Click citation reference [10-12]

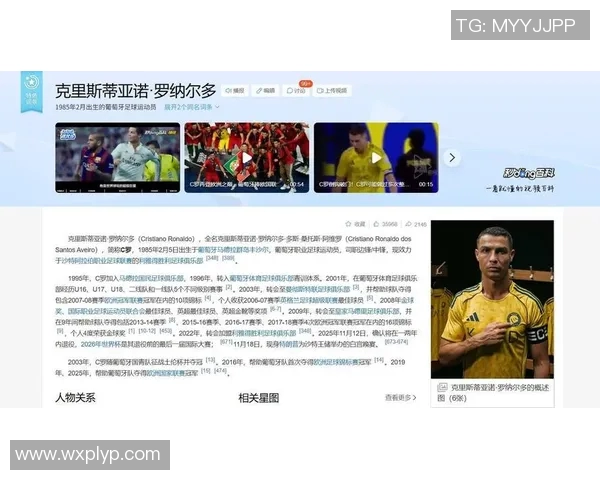pyautogui.click(x=147, y=331)
